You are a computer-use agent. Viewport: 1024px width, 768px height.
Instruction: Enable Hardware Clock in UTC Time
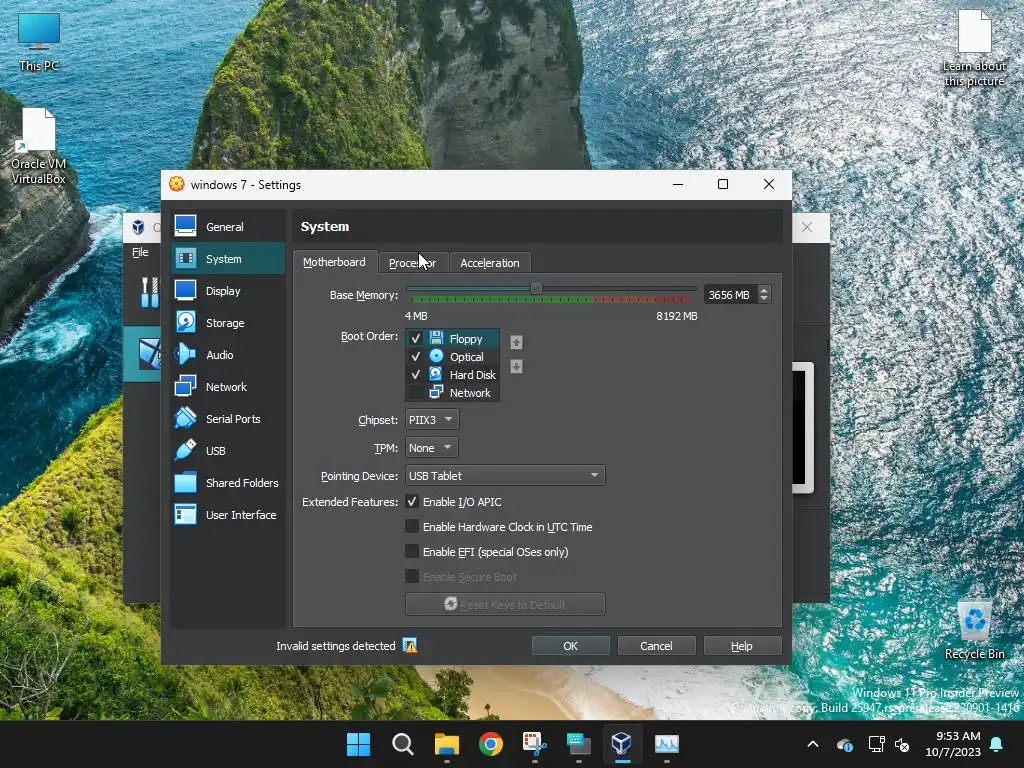(411, 526)
